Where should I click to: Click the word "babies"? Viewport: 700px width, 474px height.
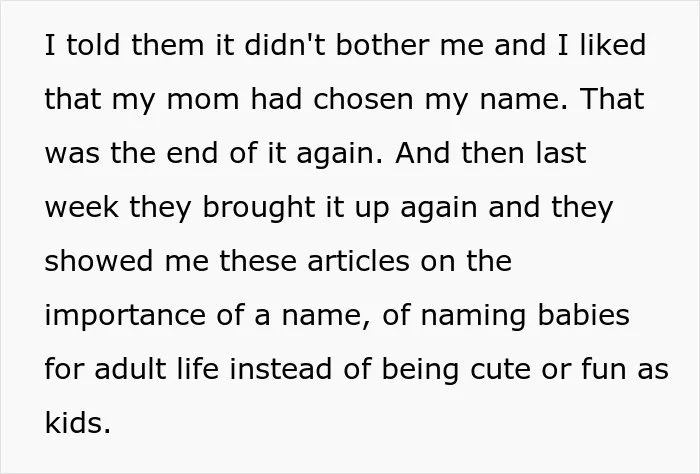pos(583,315)
